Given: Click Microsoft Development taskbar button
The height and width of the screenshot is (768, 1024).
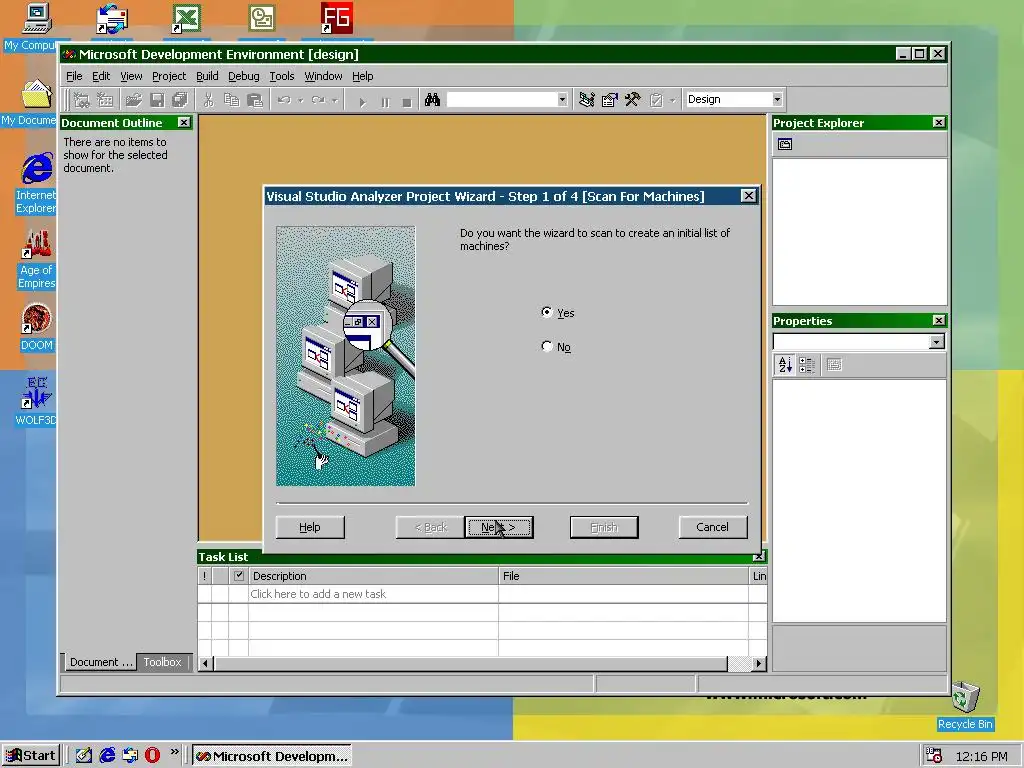Looking at the screenshot, I should coord(272,756).
